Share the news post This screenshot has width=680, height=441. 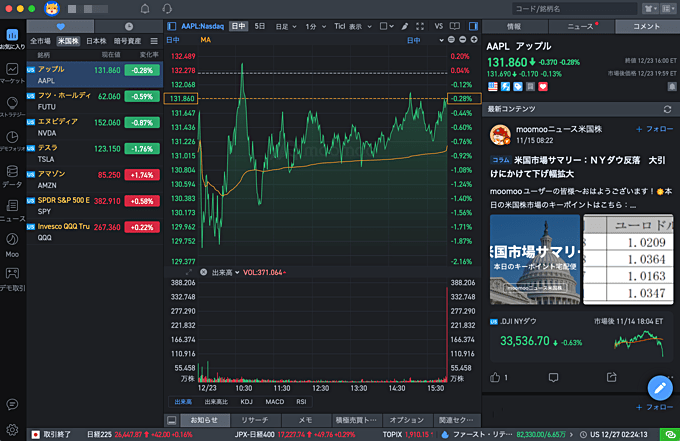(611, 377)
